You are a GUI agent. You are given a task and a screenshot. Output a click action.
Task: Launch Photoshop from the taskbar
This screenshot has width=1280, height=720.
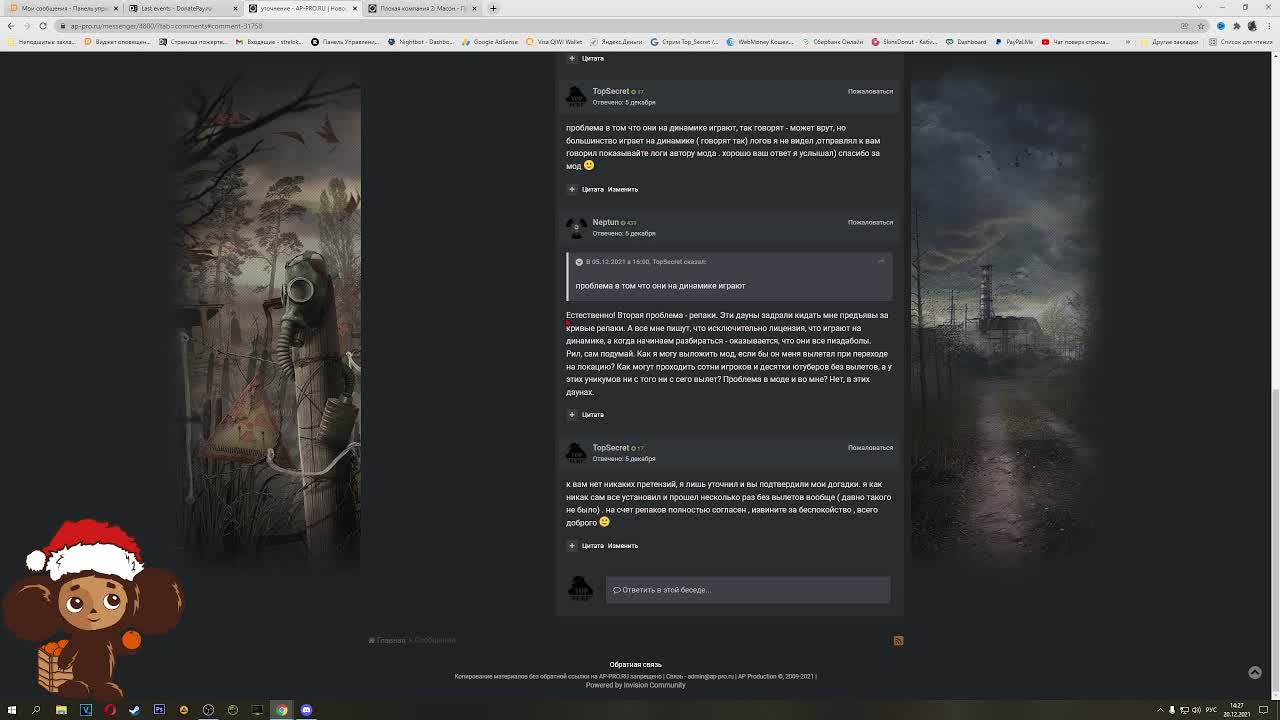point(159,710)
